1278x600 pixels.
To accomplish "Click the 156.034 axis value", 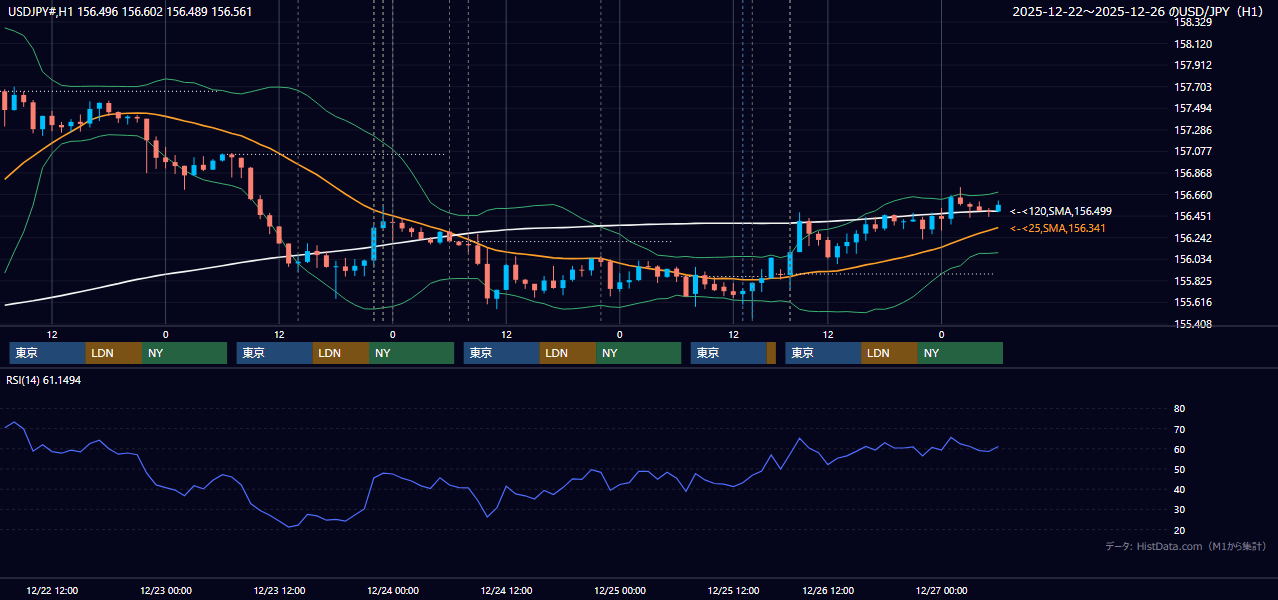I will [x=1193, y=259].
